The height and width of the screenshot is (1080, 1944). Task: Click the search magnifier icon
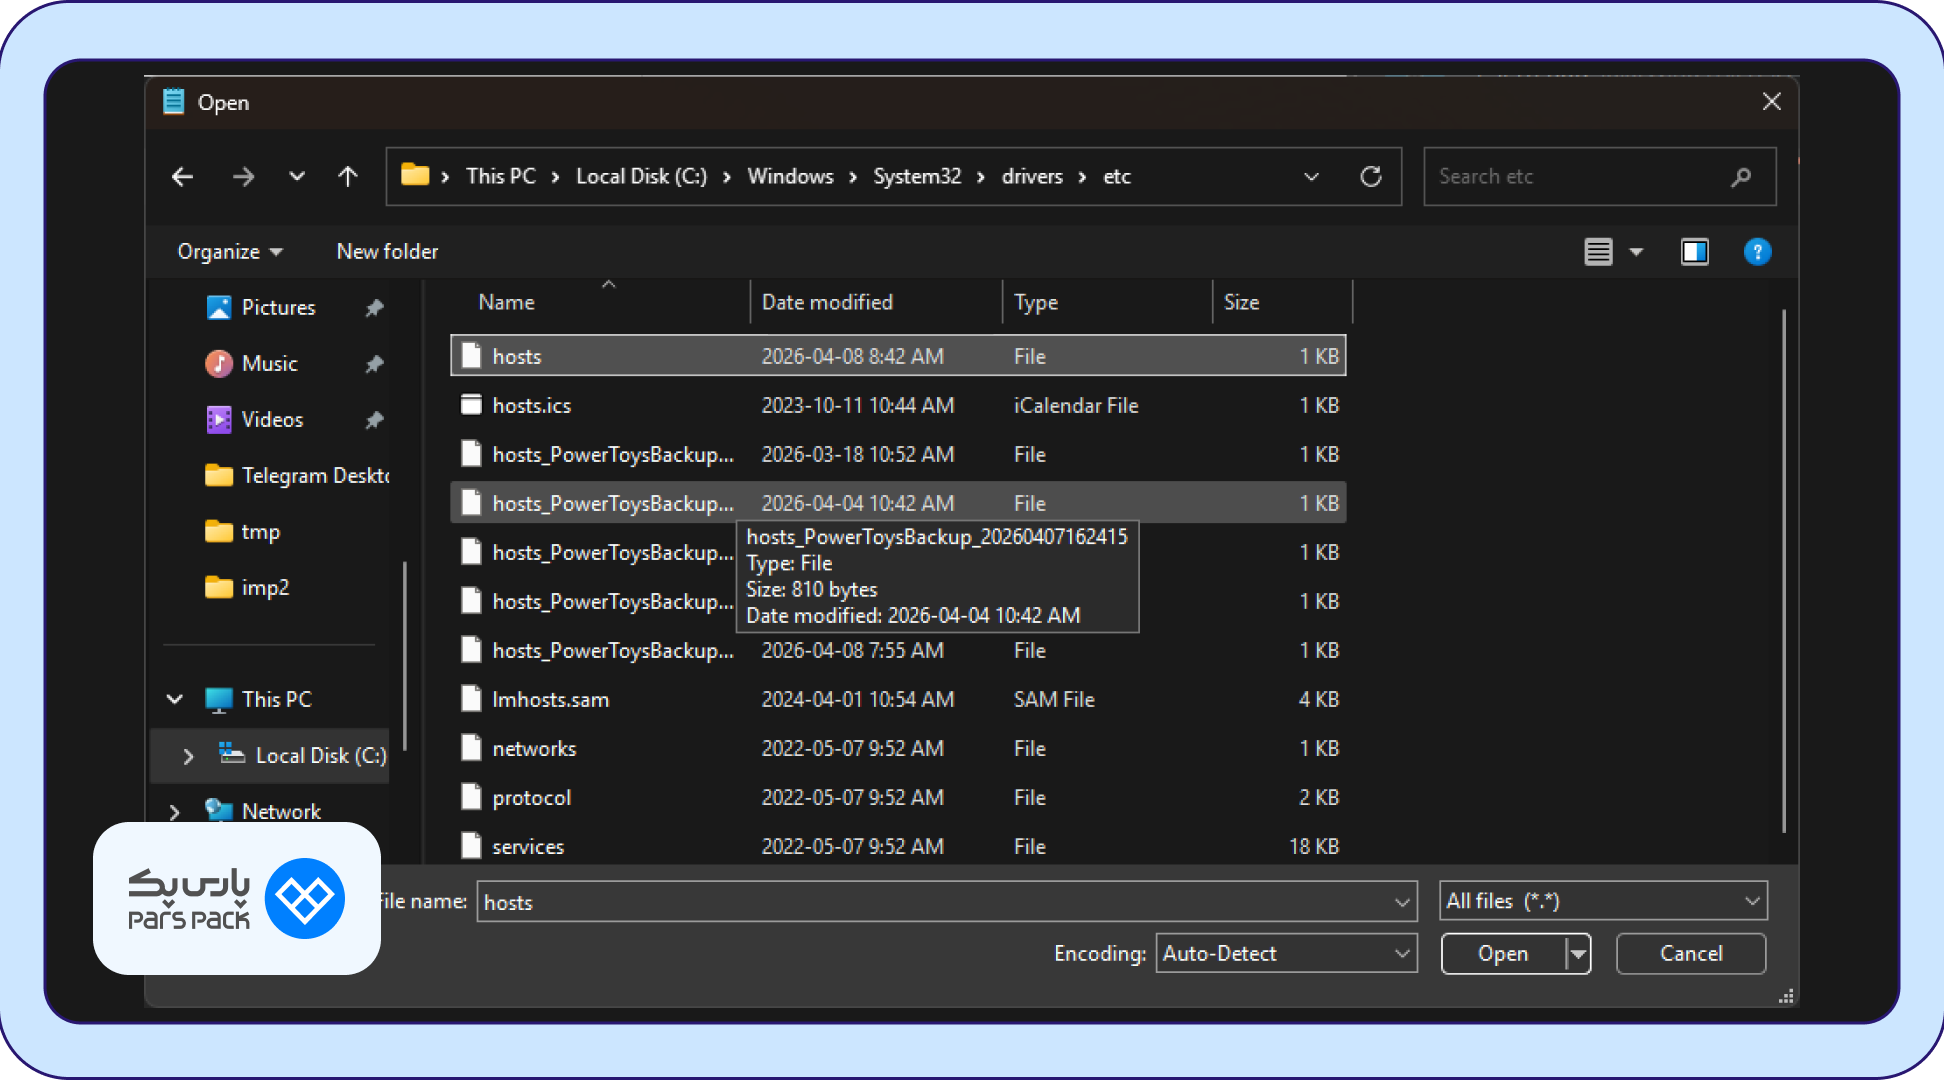pos(1741,177)
